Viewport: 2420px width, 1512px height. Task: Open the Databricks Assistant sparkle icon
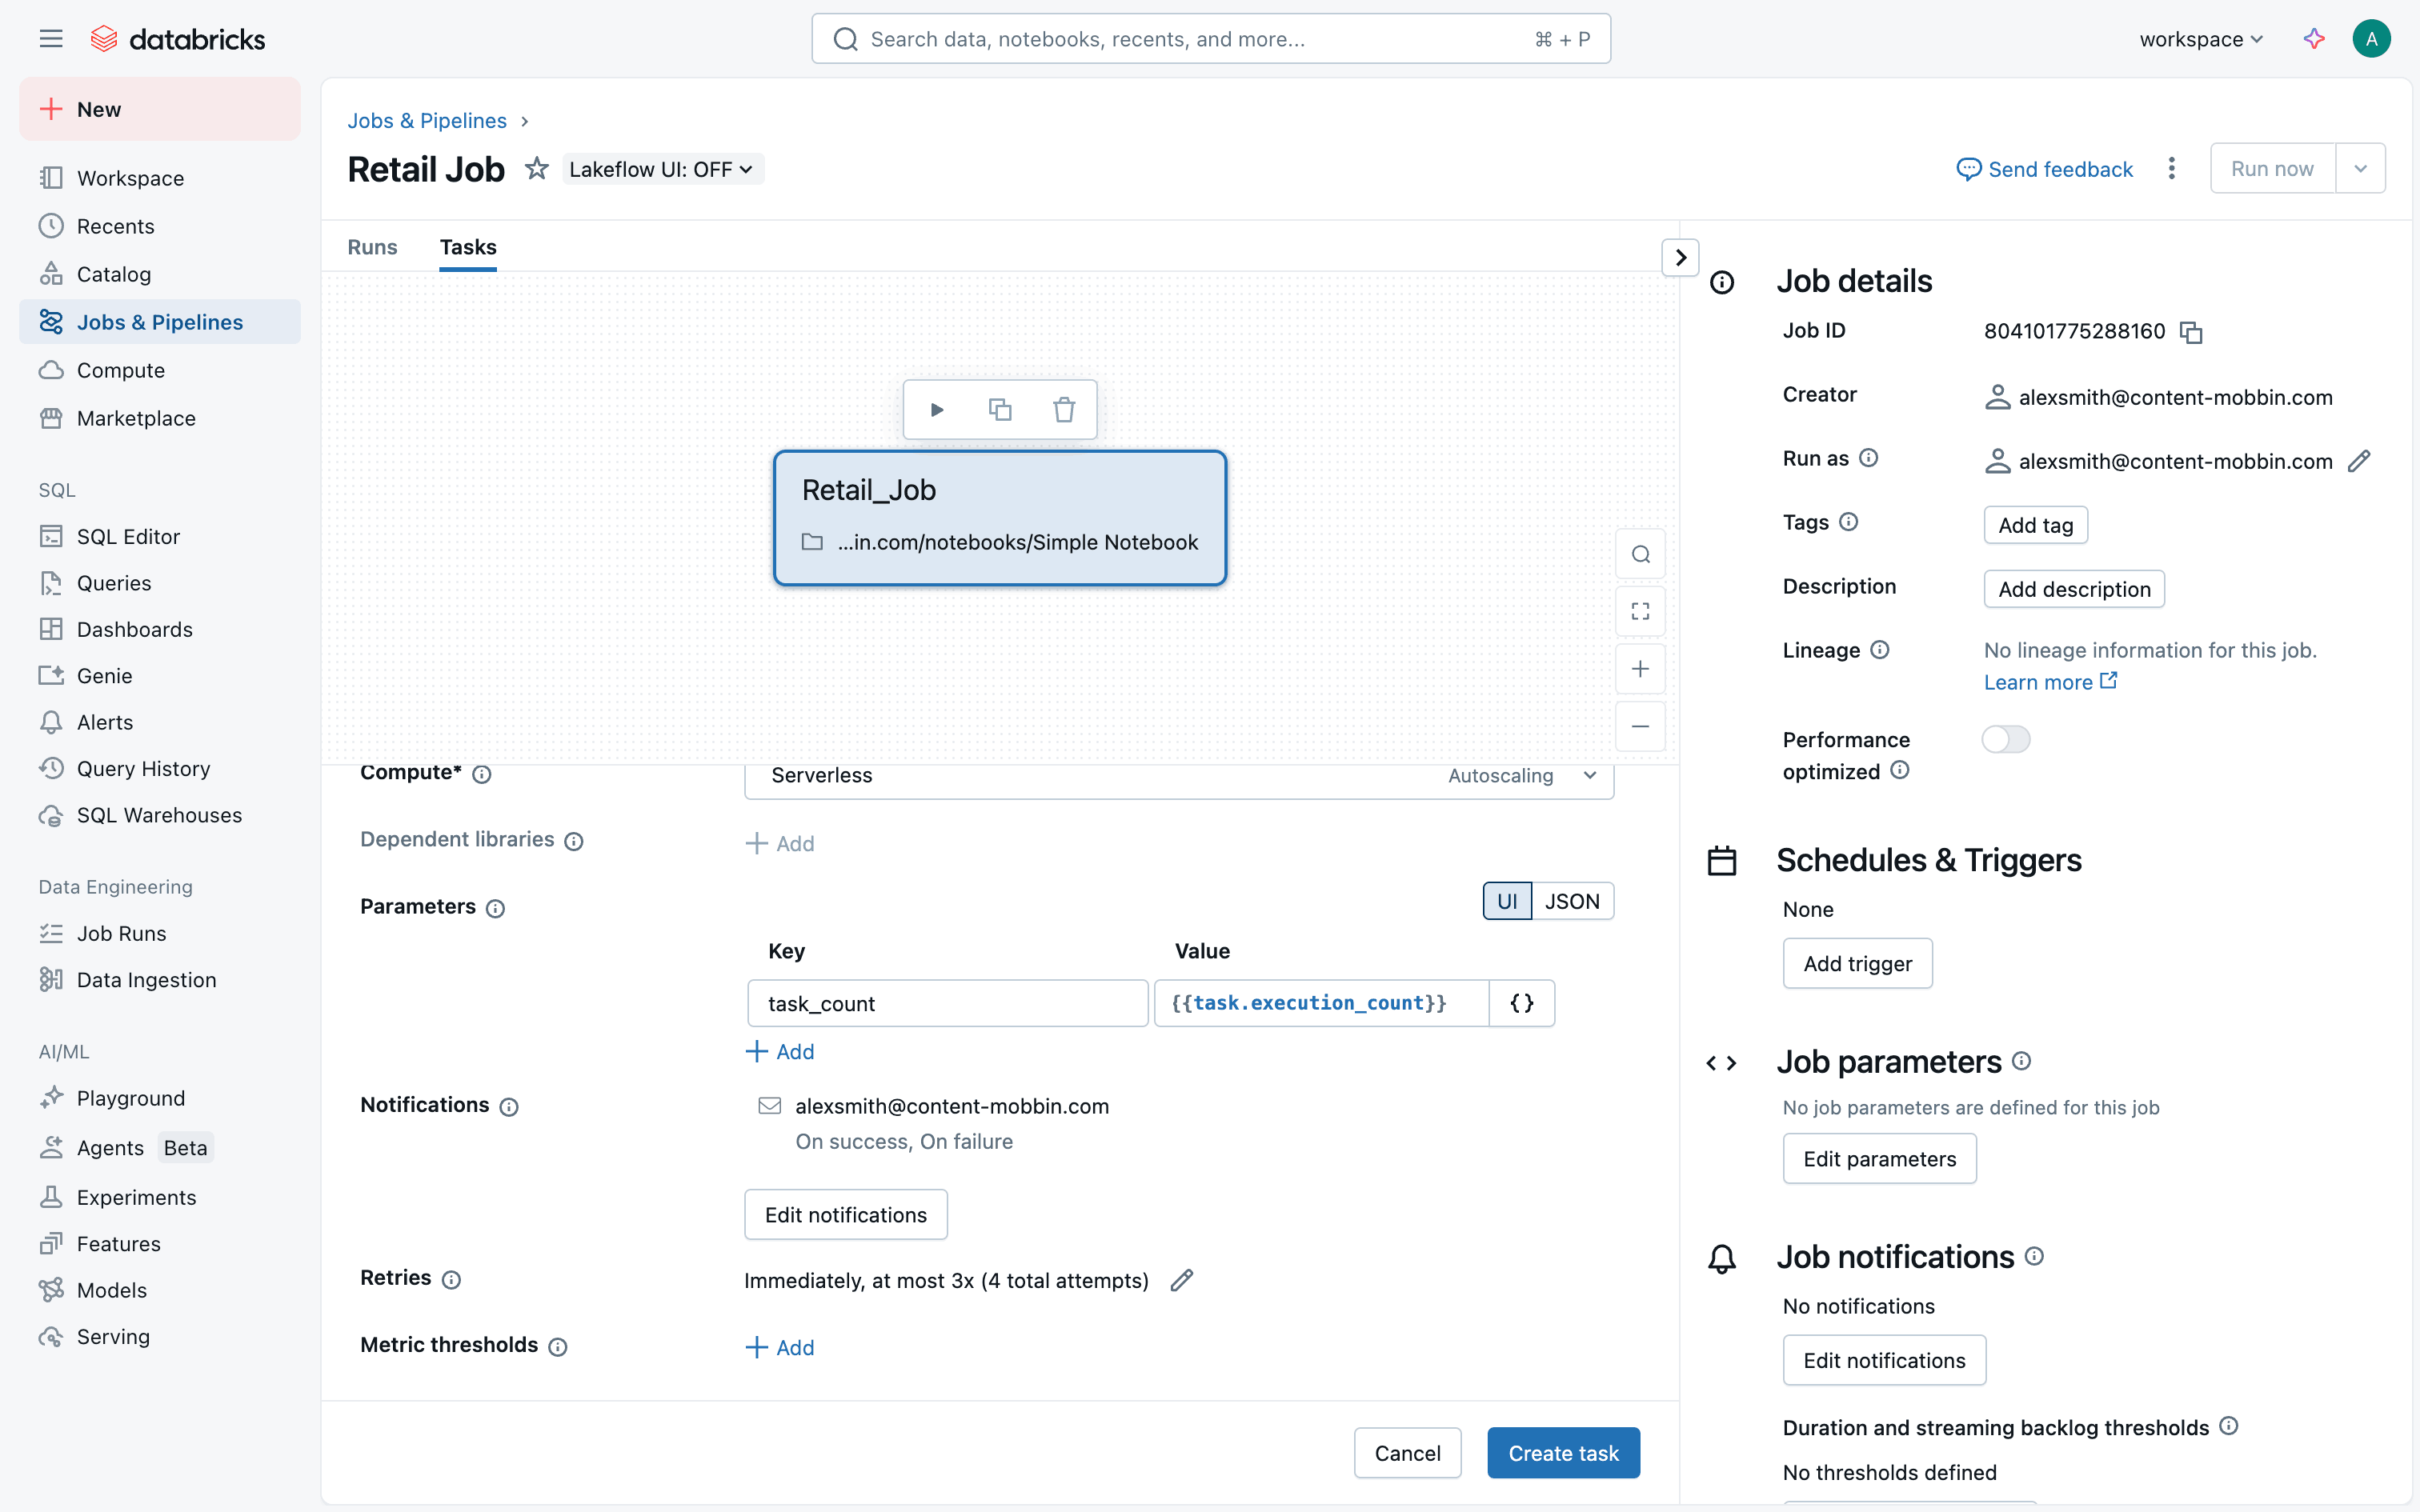tap(2313, 39)
